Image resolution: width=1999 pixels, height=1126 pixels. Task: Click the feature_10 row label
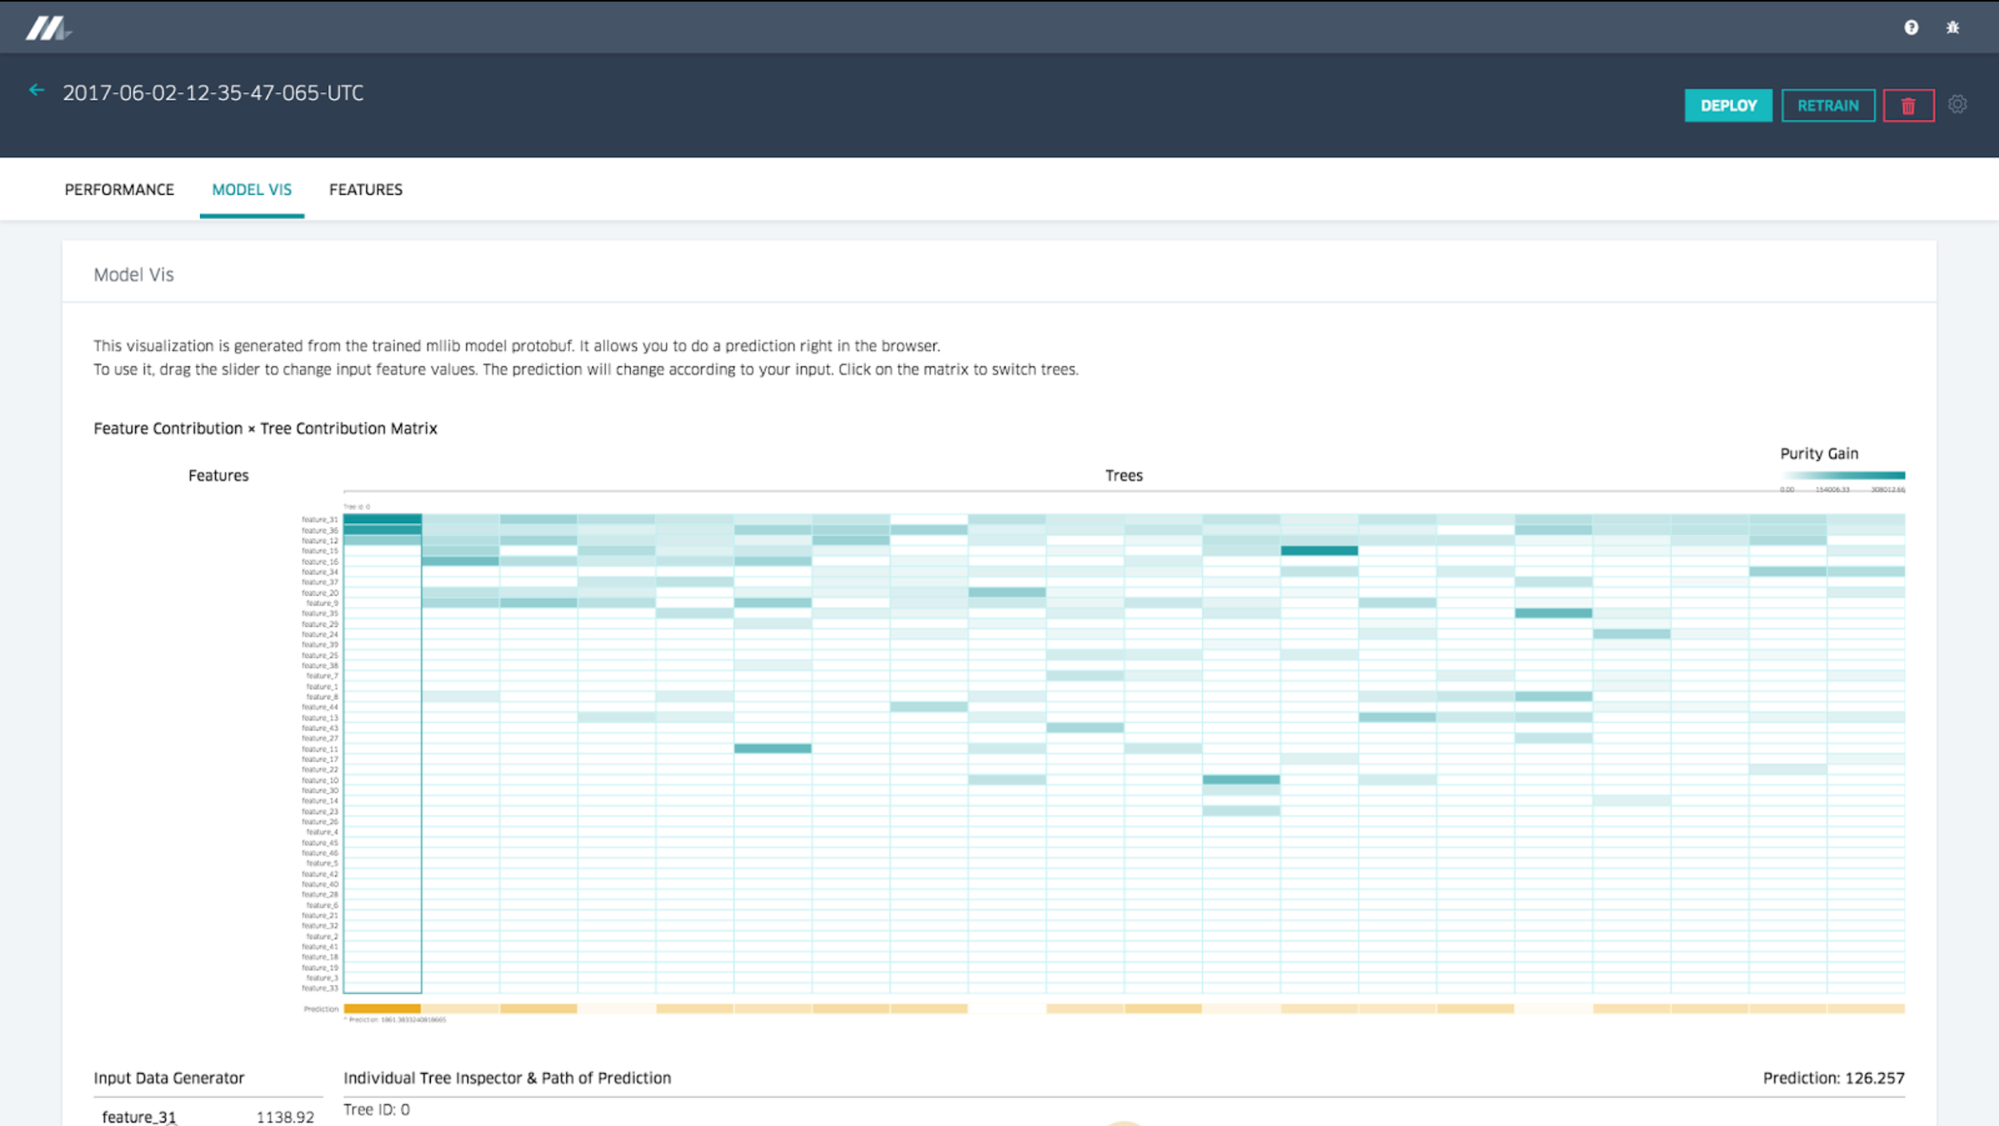pyautogui.click(x=320, y=780)
